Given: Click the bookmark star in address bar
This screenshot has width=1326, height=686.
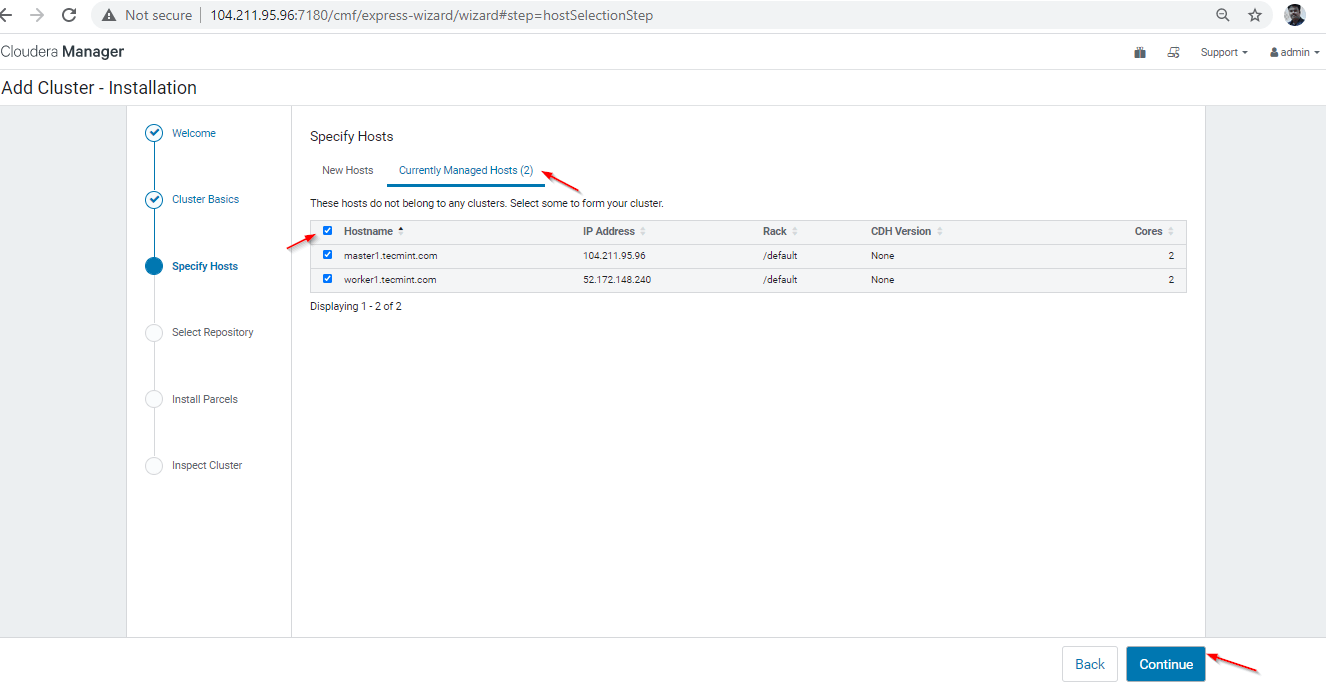Looking at the screenshot, I should (1254, 15).
